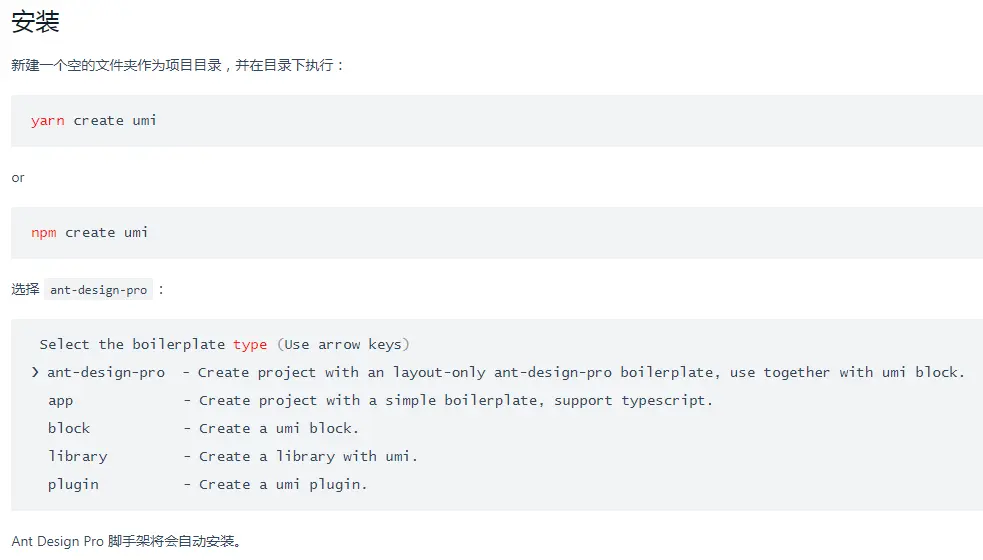This screenshot has height=560, width=983.
Task: Click 'Create a umi plugin.' description
Action: point(283,485)
